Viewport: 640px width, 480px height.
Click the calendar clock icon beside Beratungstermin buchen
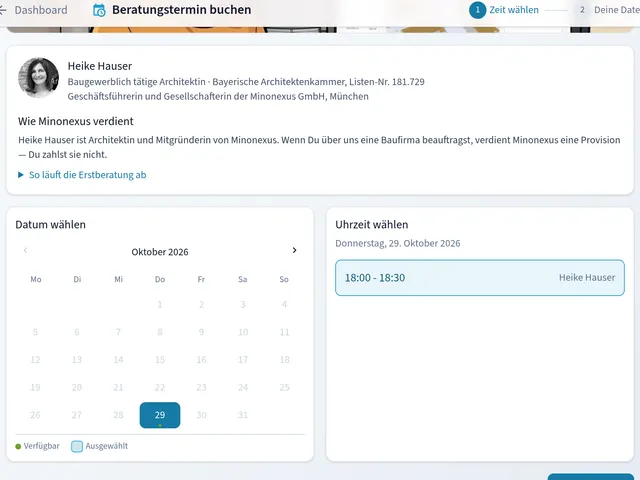(x=99, y=10)
